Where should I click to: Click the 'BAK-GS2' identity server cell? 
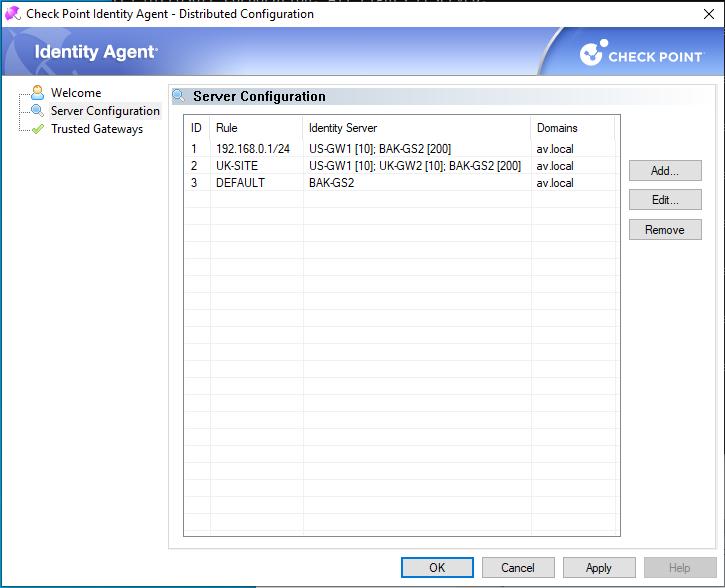(x=332, y=183)
